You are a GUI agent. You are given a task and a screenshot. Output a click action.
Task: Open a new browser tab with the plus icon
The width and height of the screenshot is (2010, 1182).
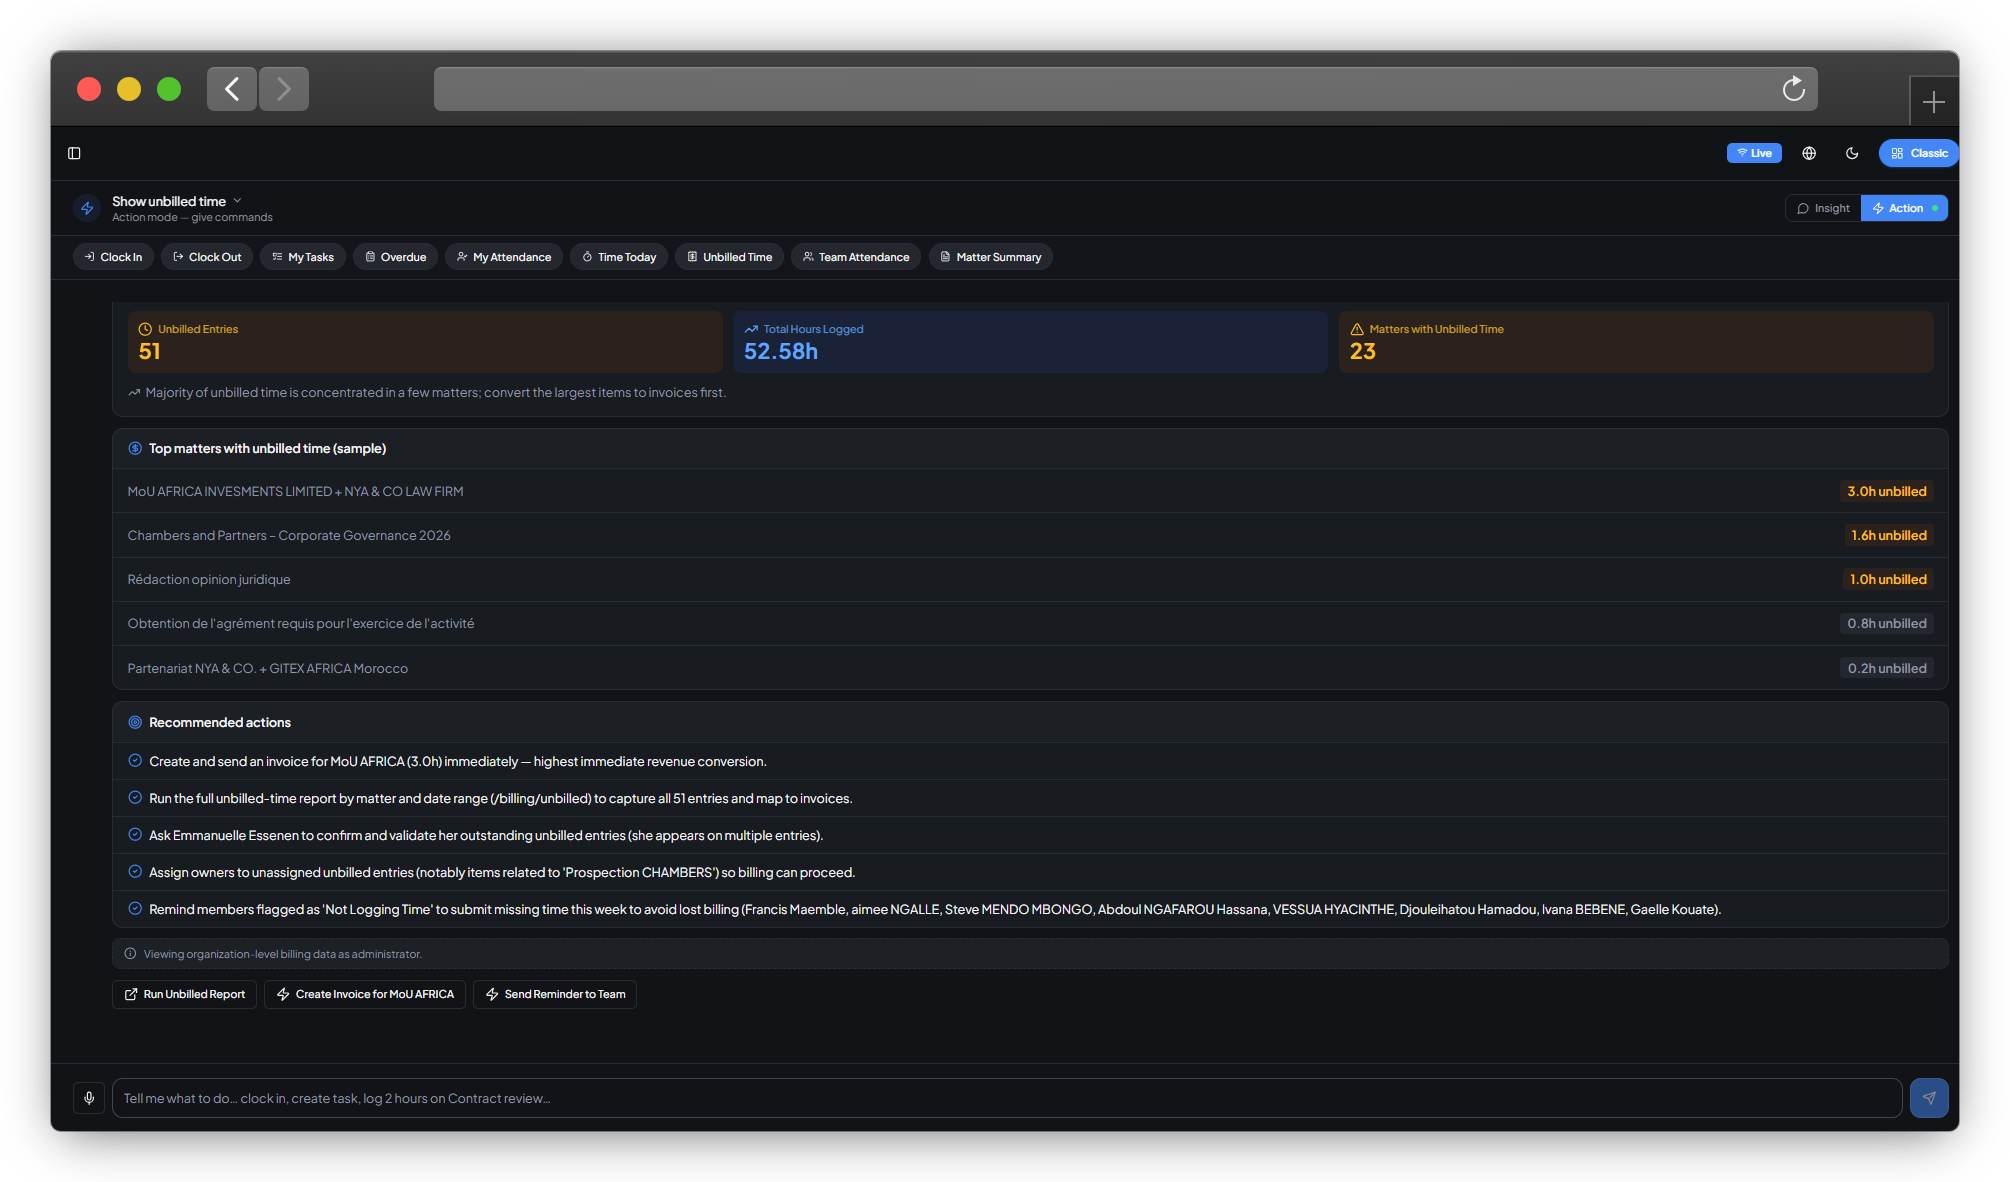point(1933,101)
